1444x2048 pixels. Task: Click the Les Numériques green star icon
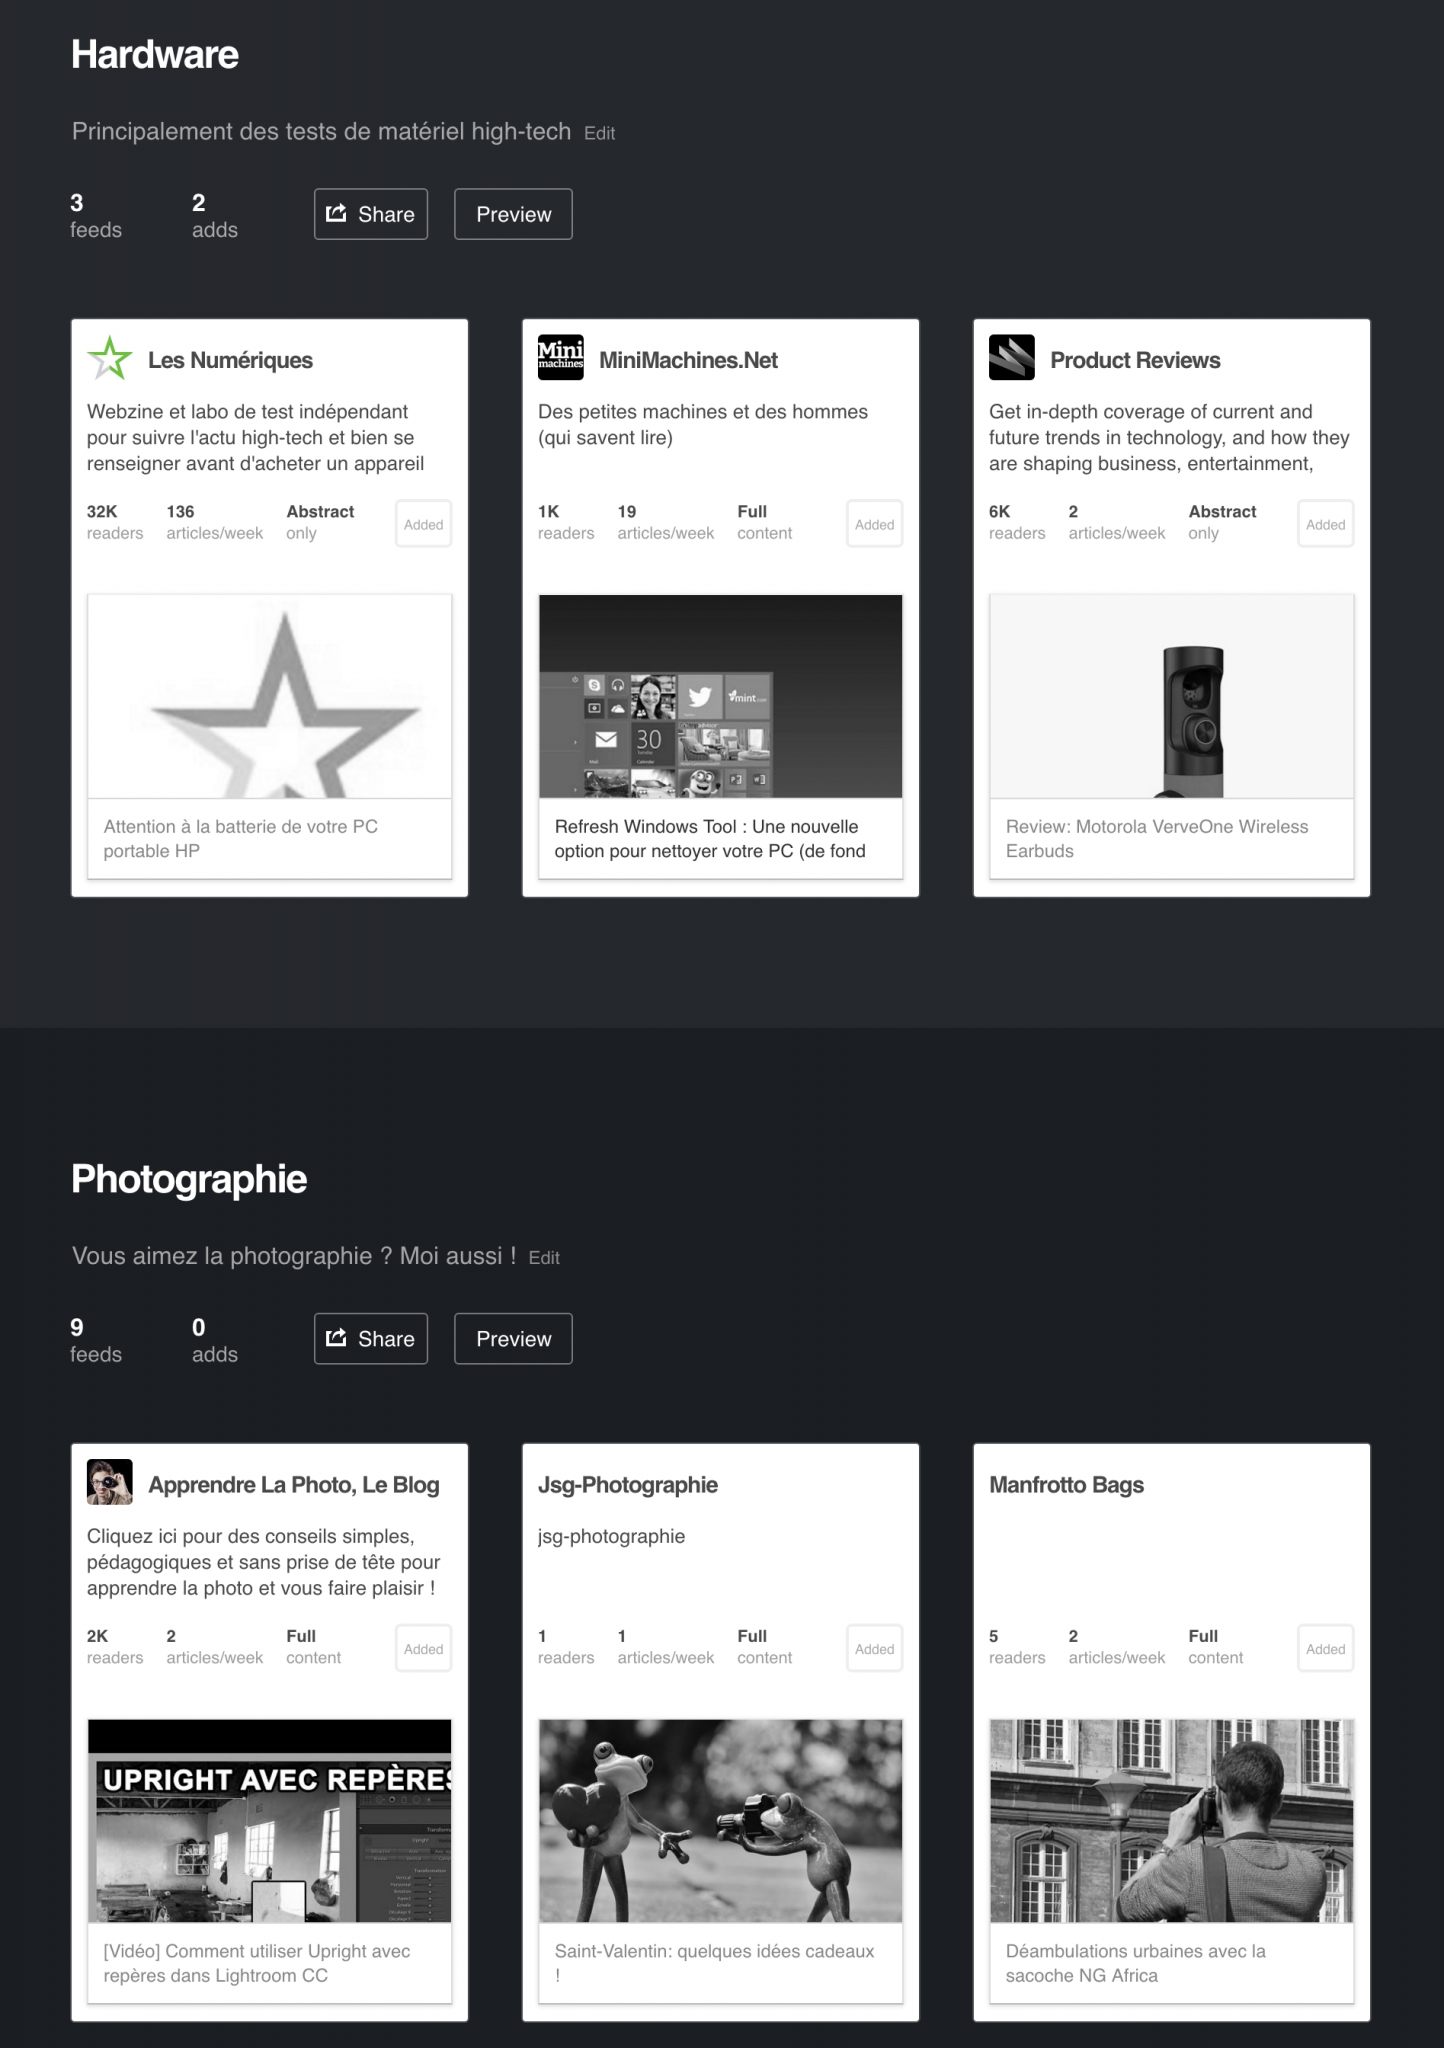pos(110,358)
